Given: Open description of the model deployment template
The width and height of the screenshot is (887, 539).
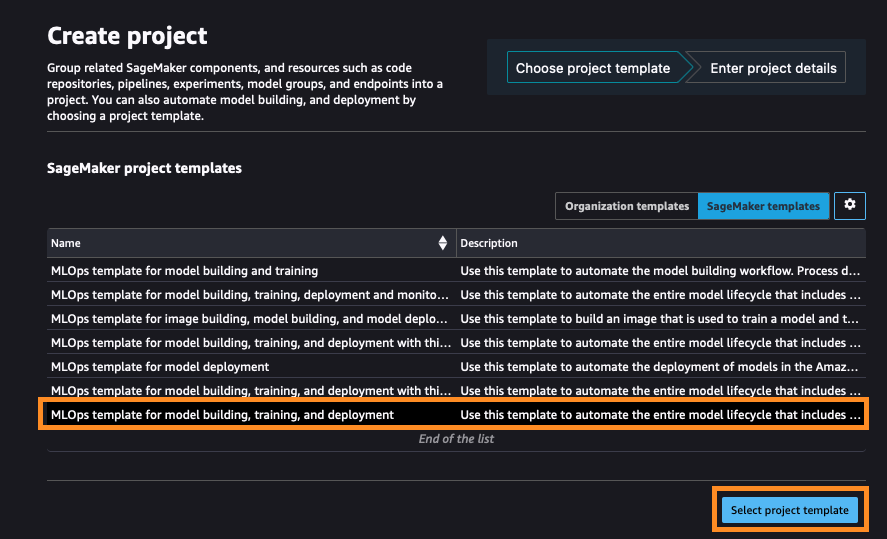Looking at the screenshot, I should click(659, 366).
